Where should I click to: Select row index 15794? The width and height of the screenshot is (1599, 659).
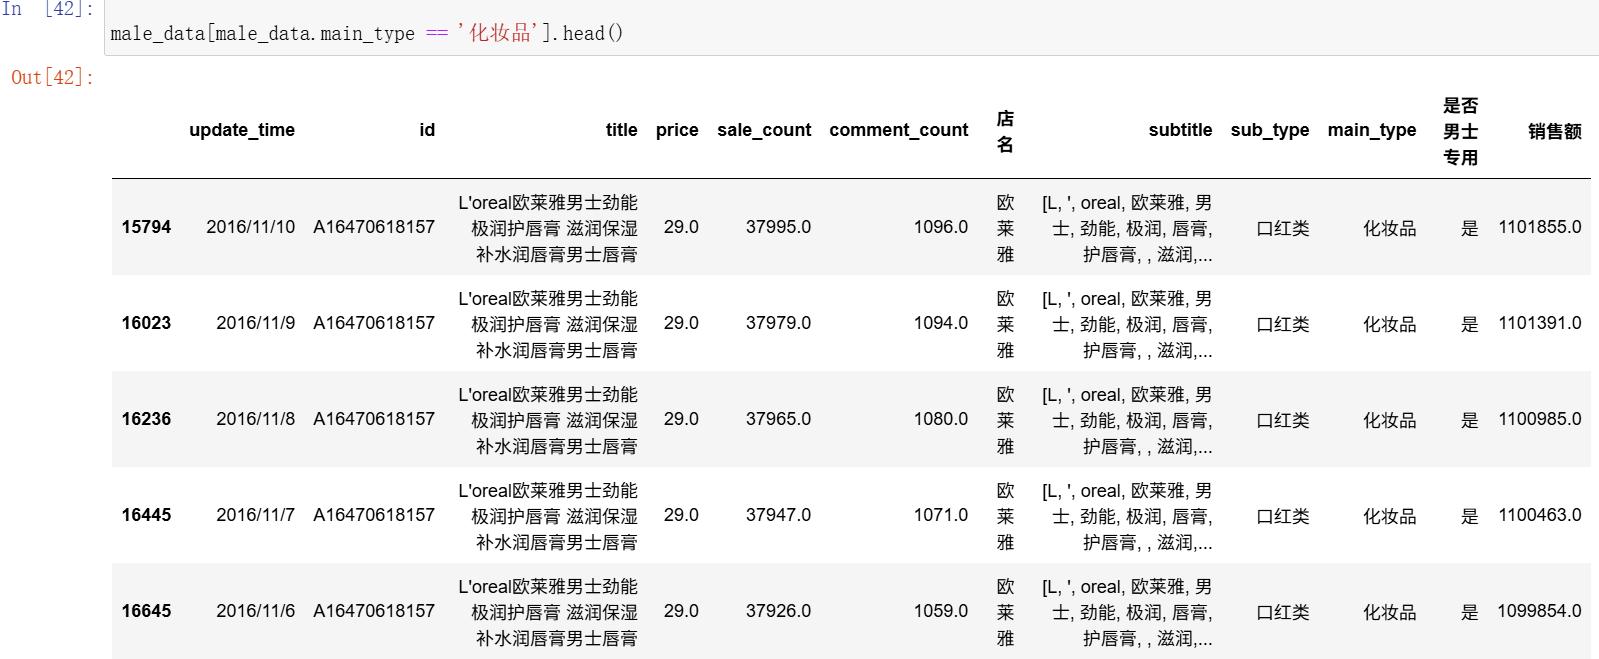click(146, 227)
